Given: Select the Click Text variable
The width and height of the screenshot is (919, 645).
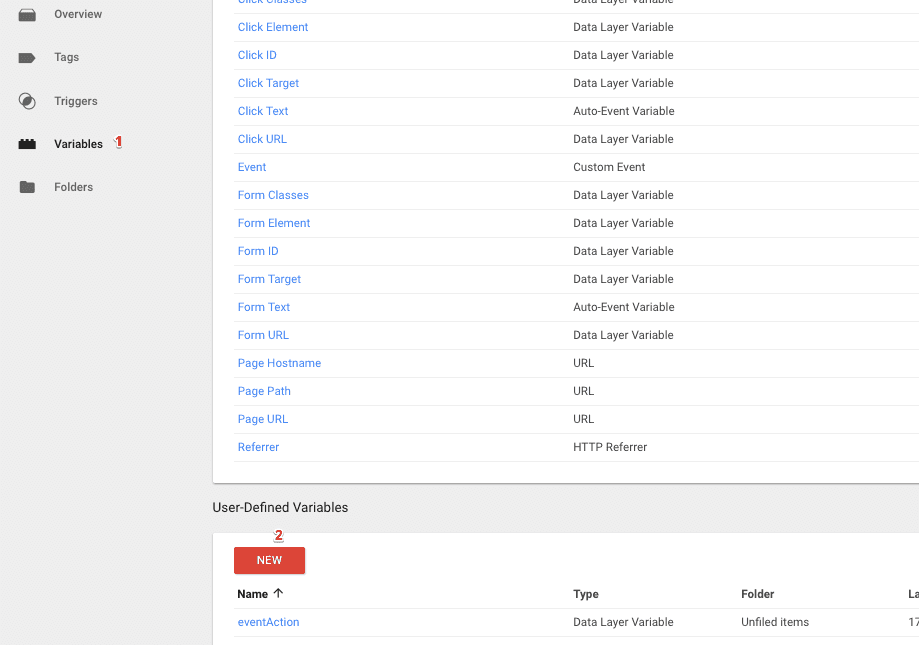Looking at the screenshot, I should tap(262, 111).
